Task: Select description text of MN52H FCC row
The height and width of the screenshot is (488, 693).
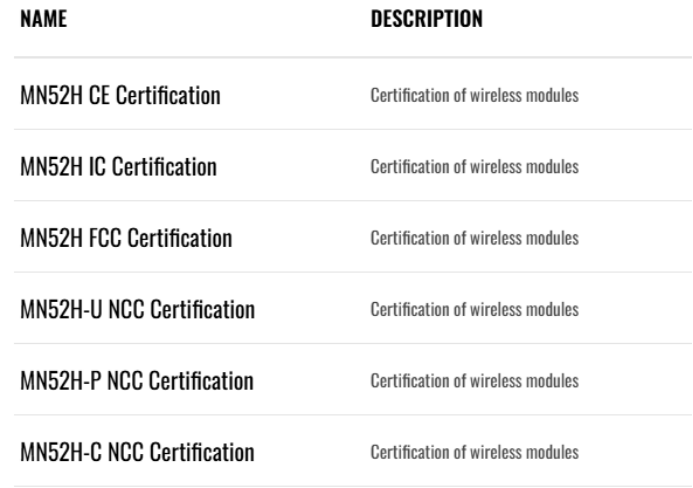Action: click(x=475, y=238)
